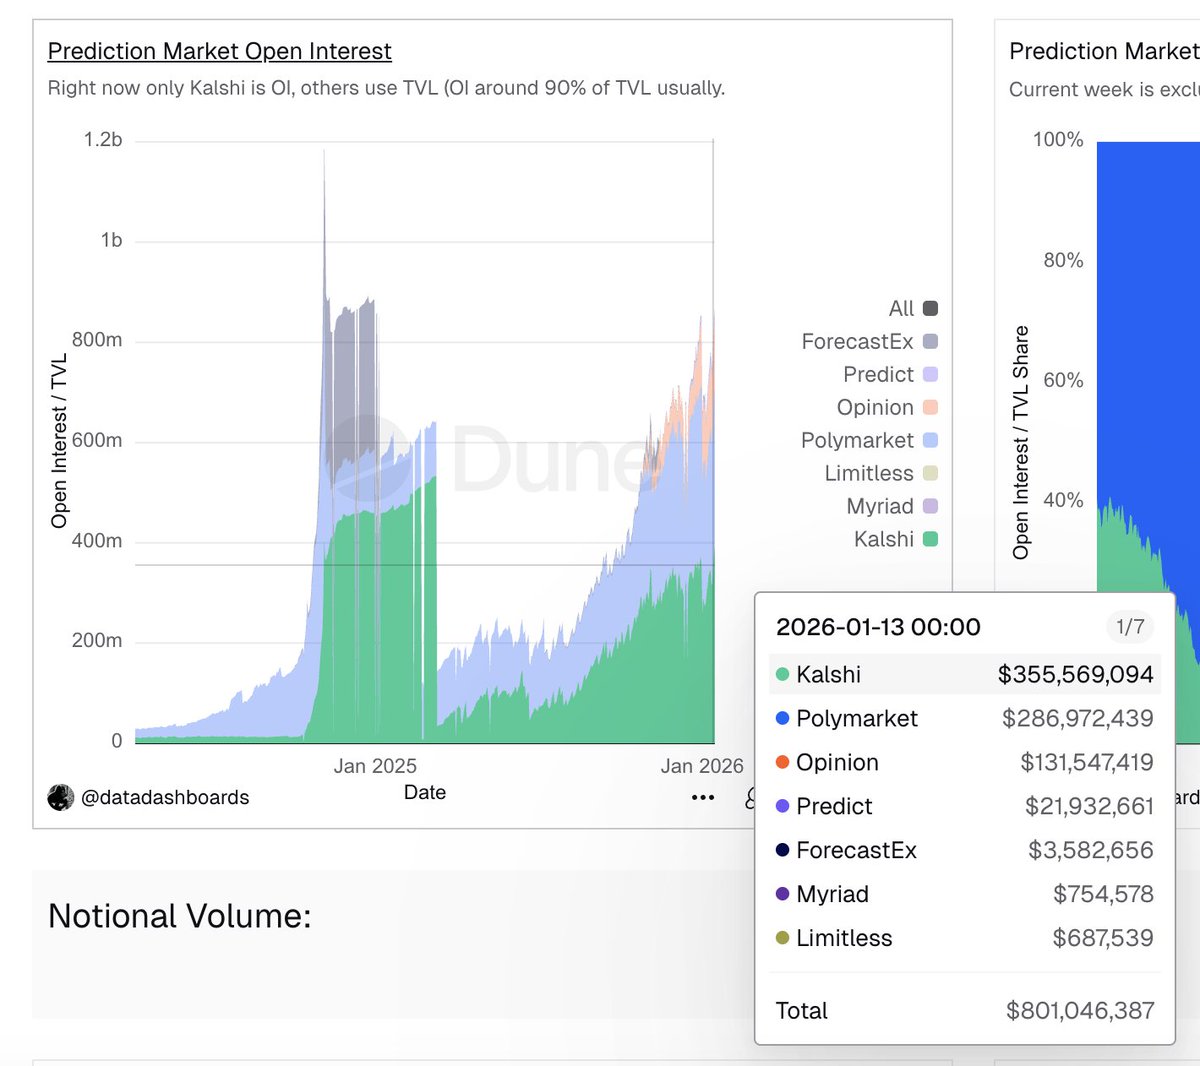Click the Predict $21,932,661 tooltip row
Viewport: 1200px width, 1066px height.
965,806
